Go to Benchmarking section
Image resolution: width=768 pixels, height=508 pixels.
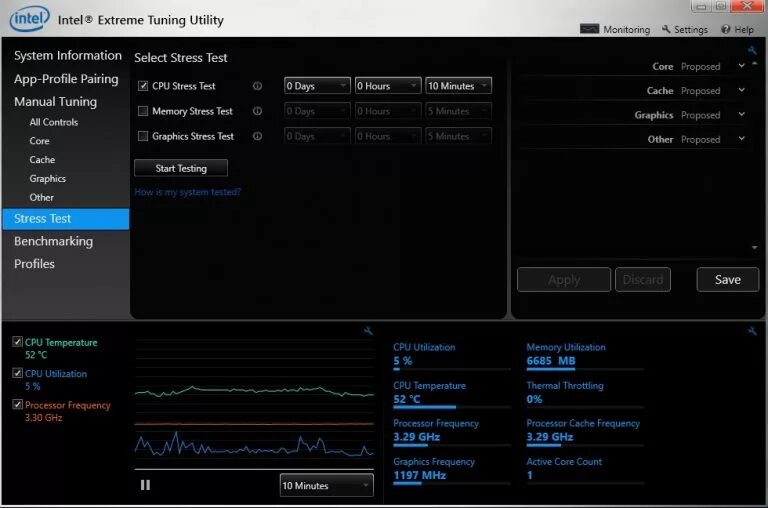(x=53, y=241)
